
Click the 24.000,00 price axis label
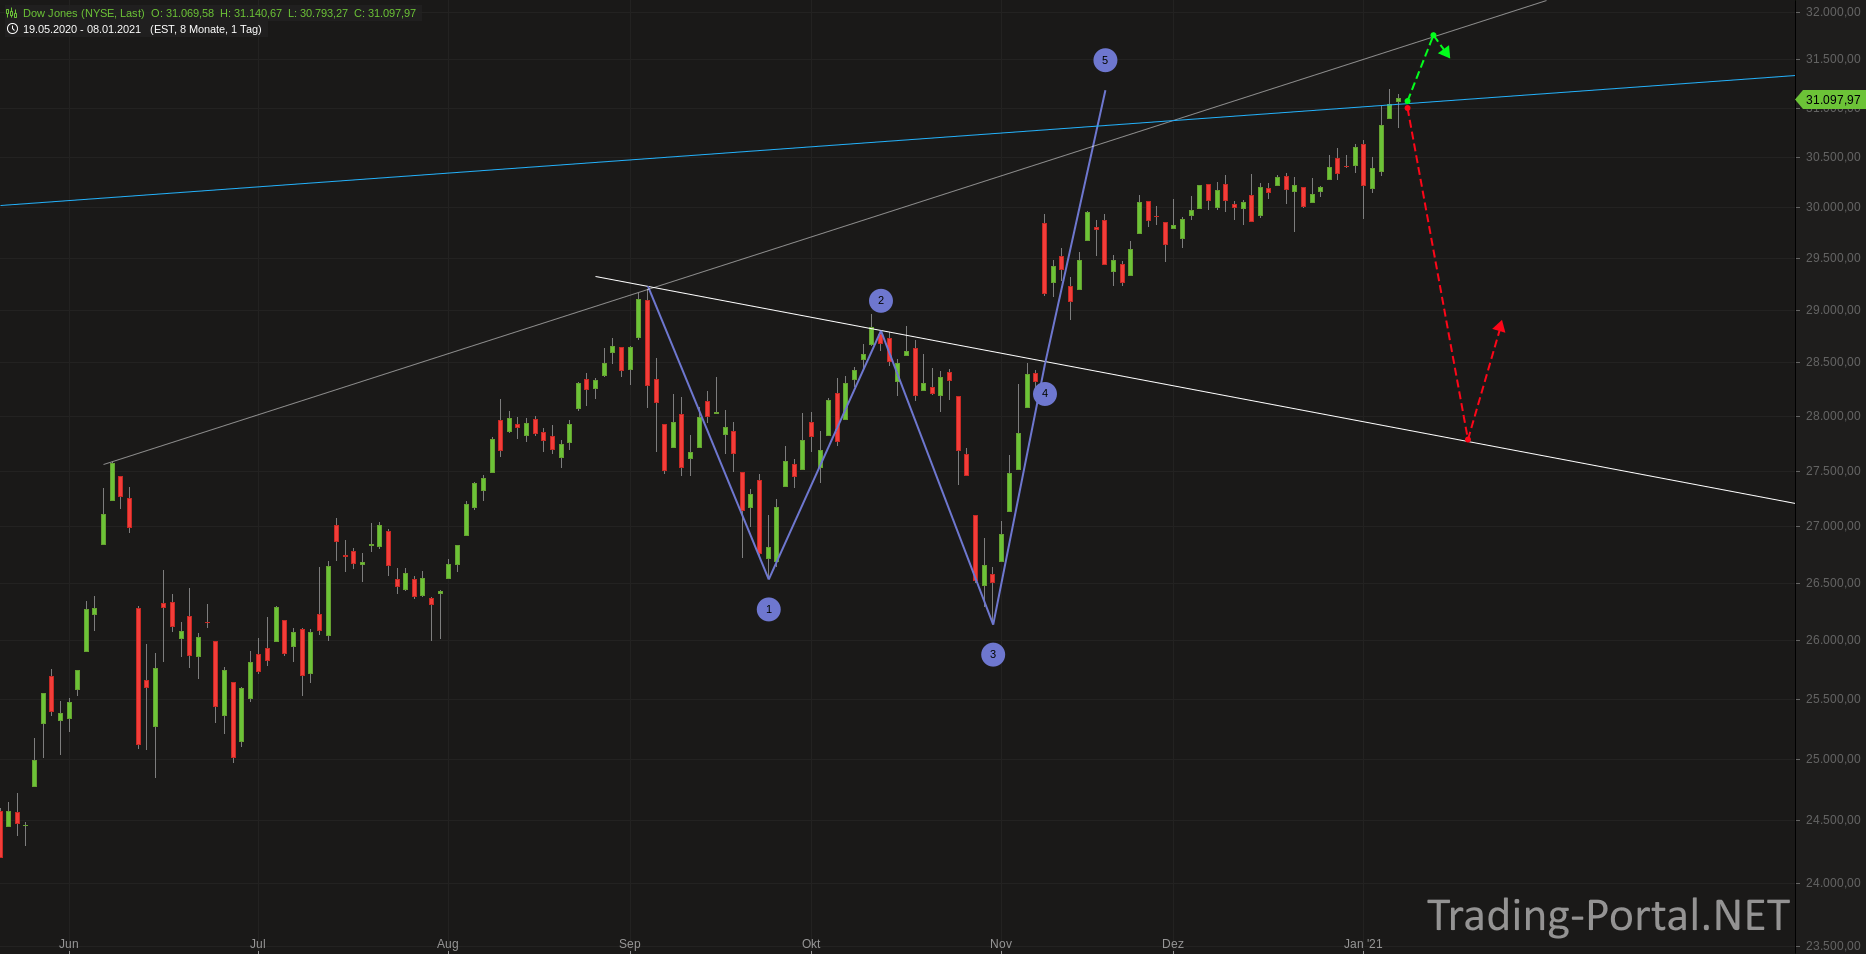[1833, 883]
